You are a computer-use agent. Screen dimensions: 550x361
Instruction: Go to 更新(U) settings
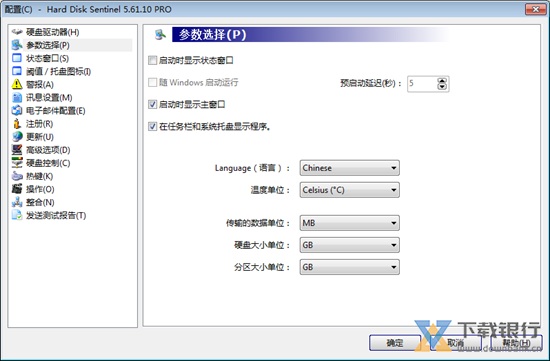40,137
